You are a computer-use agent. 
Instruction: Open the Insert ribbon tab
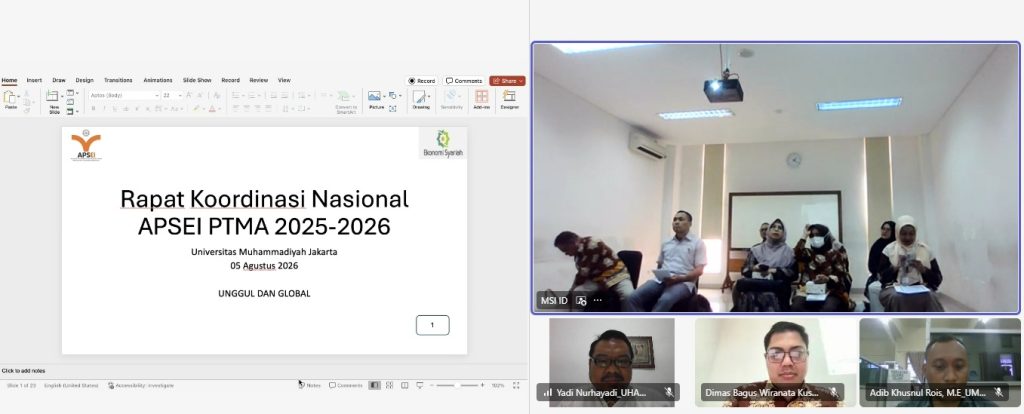coord(34,80)
